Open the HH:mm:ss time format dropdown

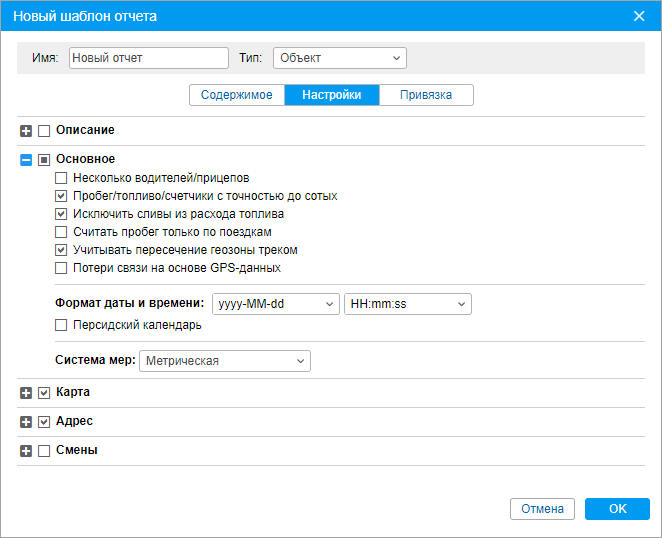(407, 304)
